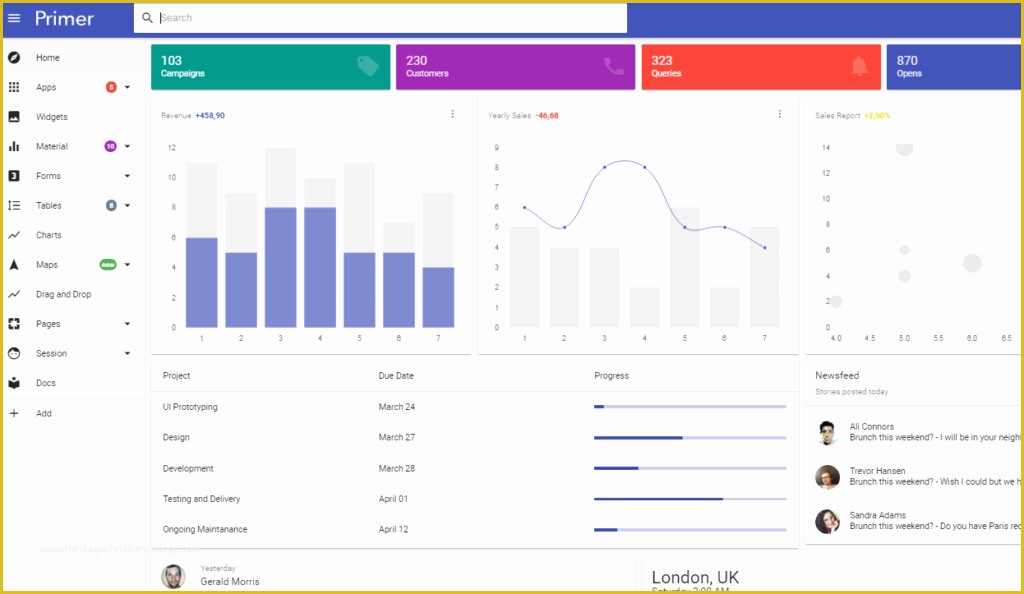Open the 323 Queries card

click(x=761, y=67)
